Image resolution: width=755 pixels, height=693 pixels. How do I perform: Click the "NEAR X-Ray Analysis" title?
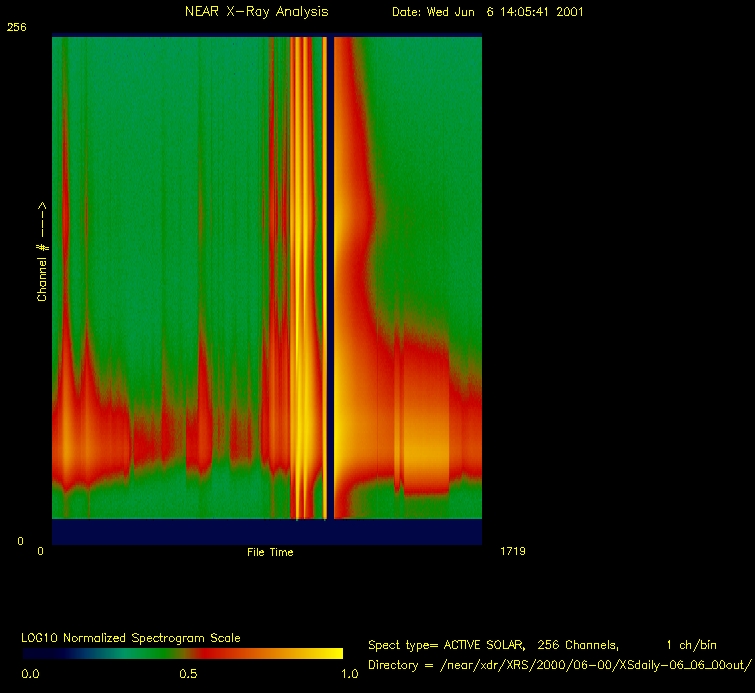point(256,12)
